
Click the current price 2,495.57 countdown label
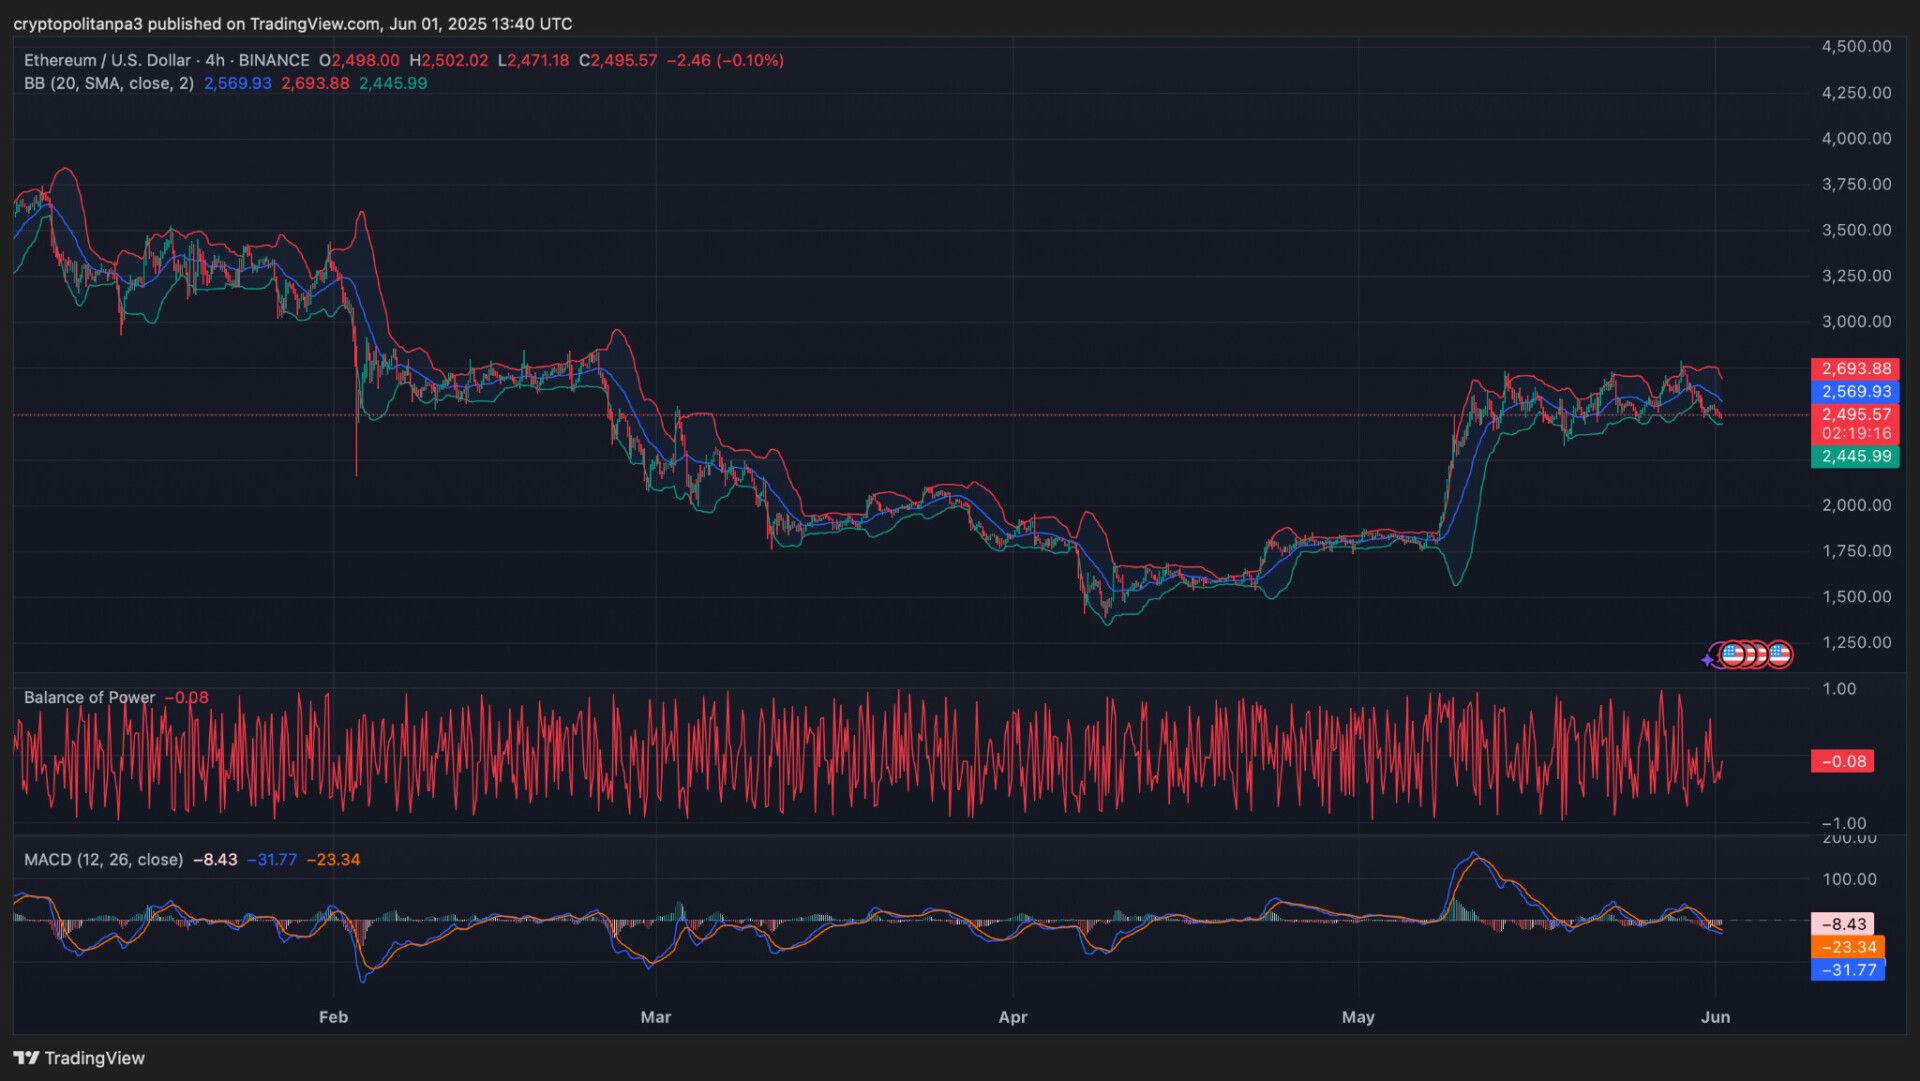1855,424
